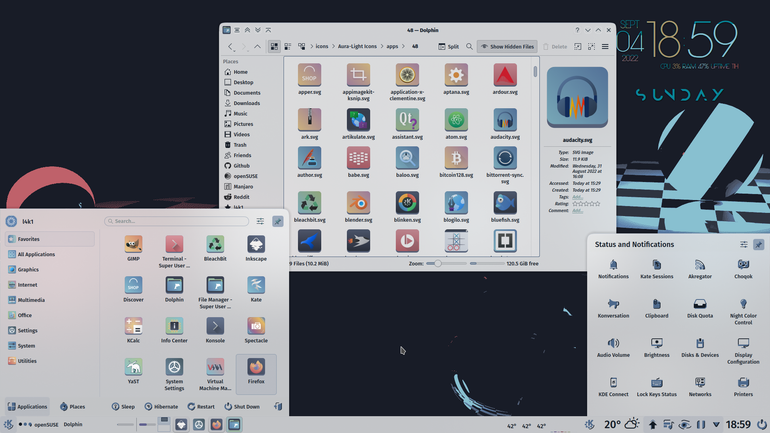
Task: Launch GIMP from the Favorites grid
Action: [133, 248]
